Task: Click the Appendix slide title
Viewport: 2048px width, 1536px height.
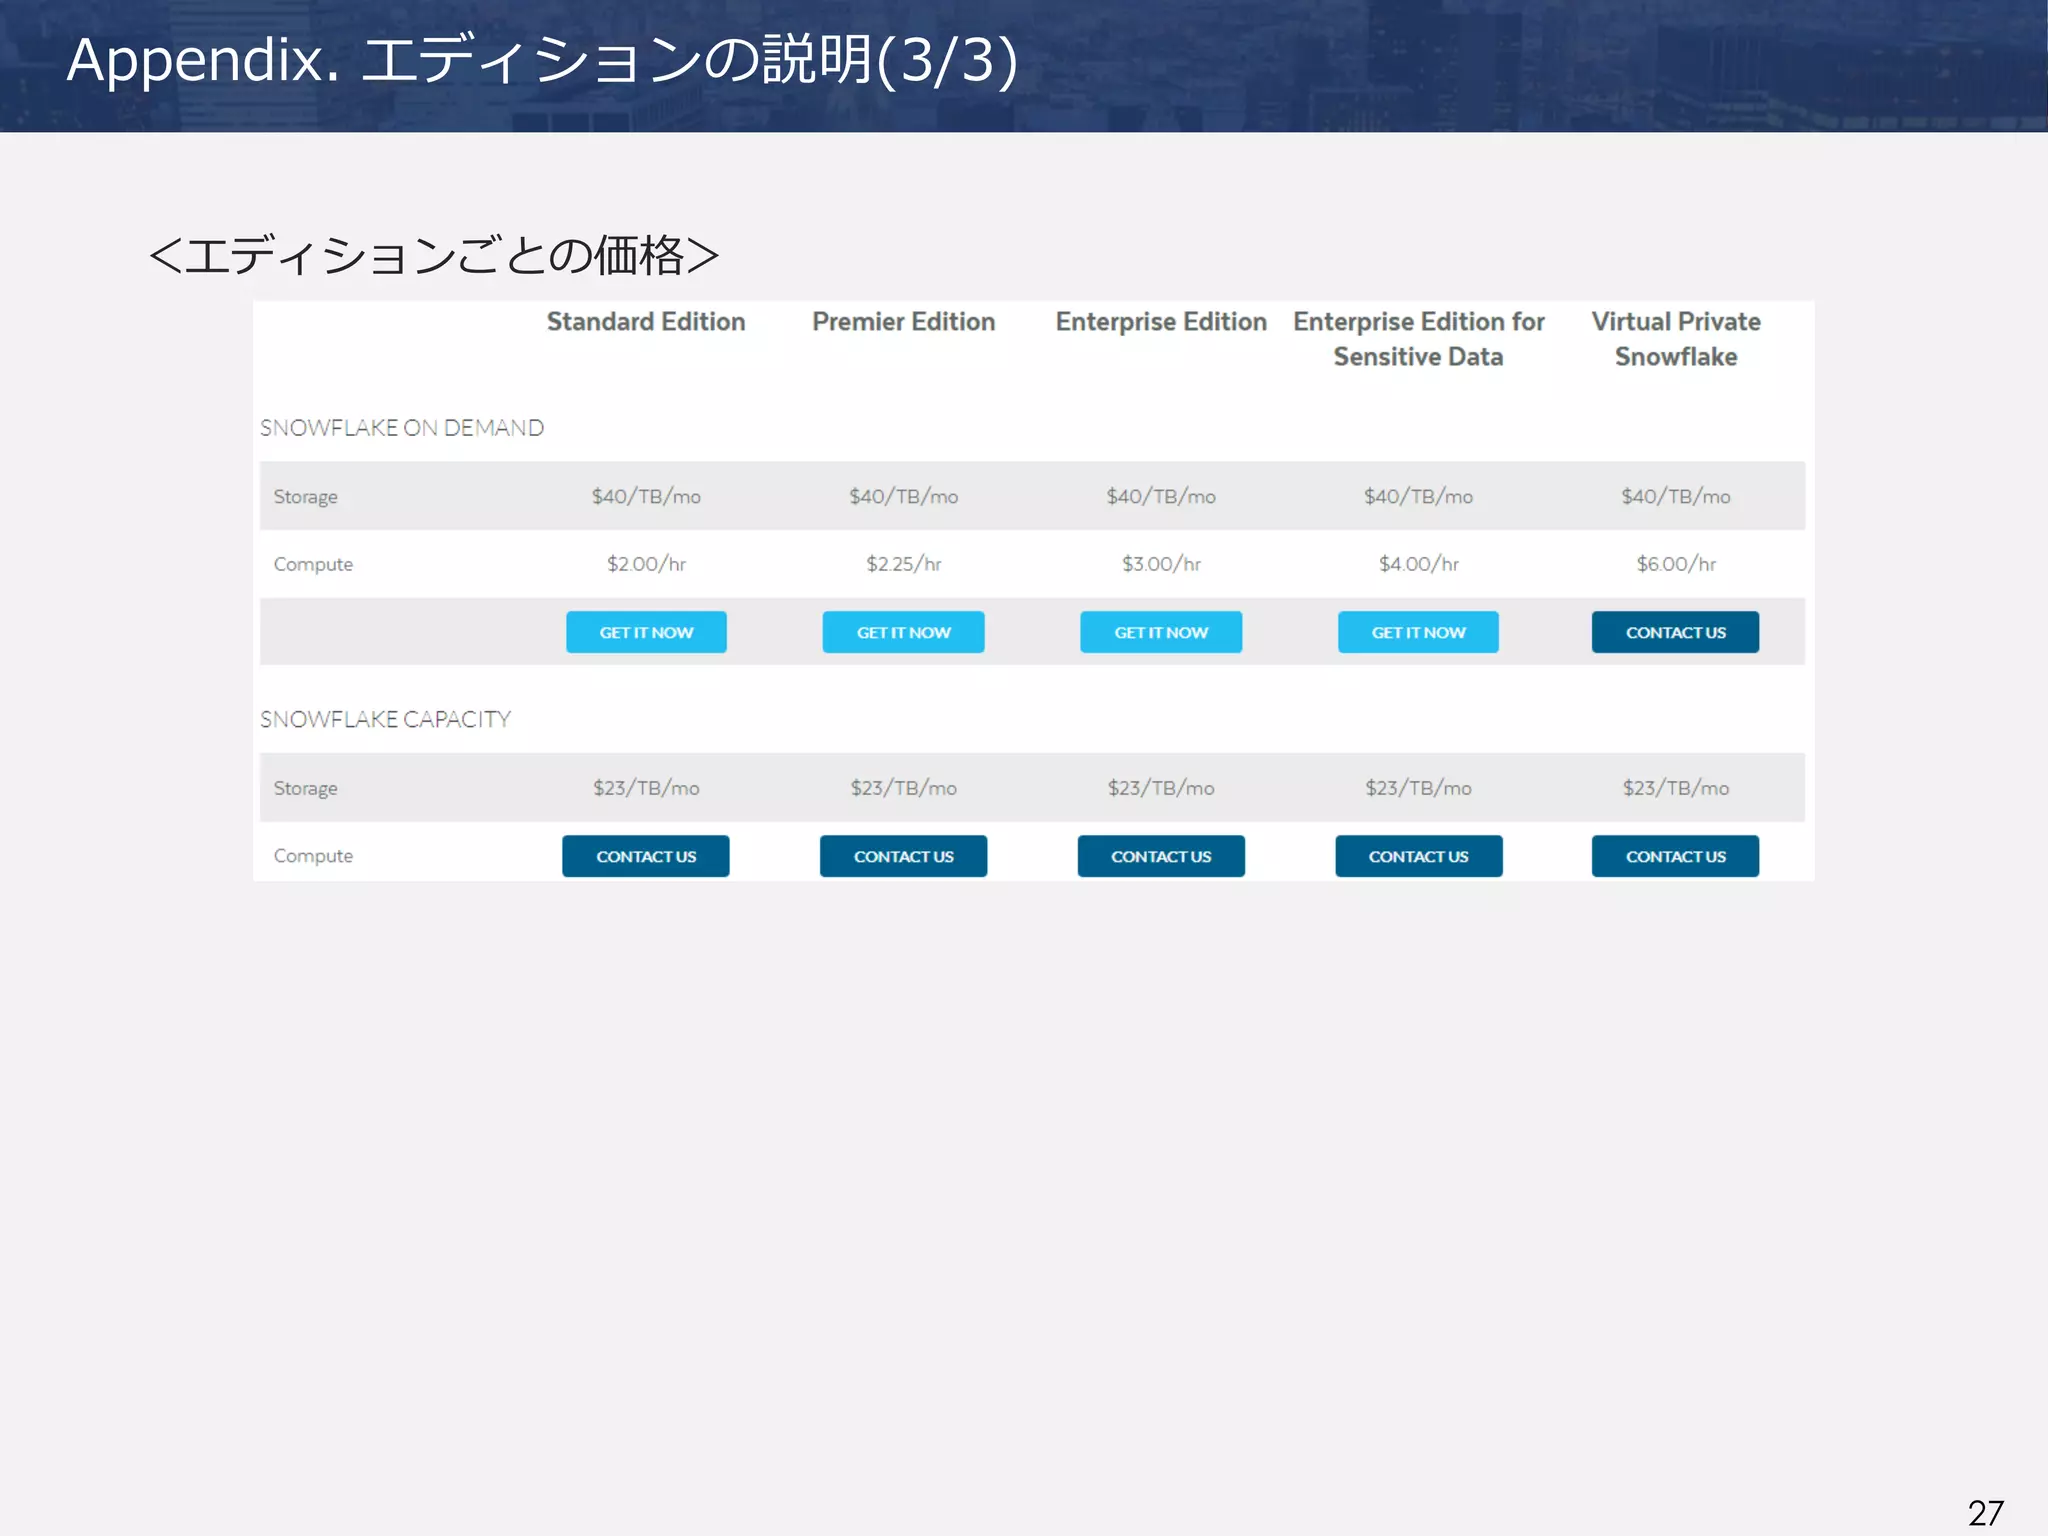Action: click(x=542, y=60)
